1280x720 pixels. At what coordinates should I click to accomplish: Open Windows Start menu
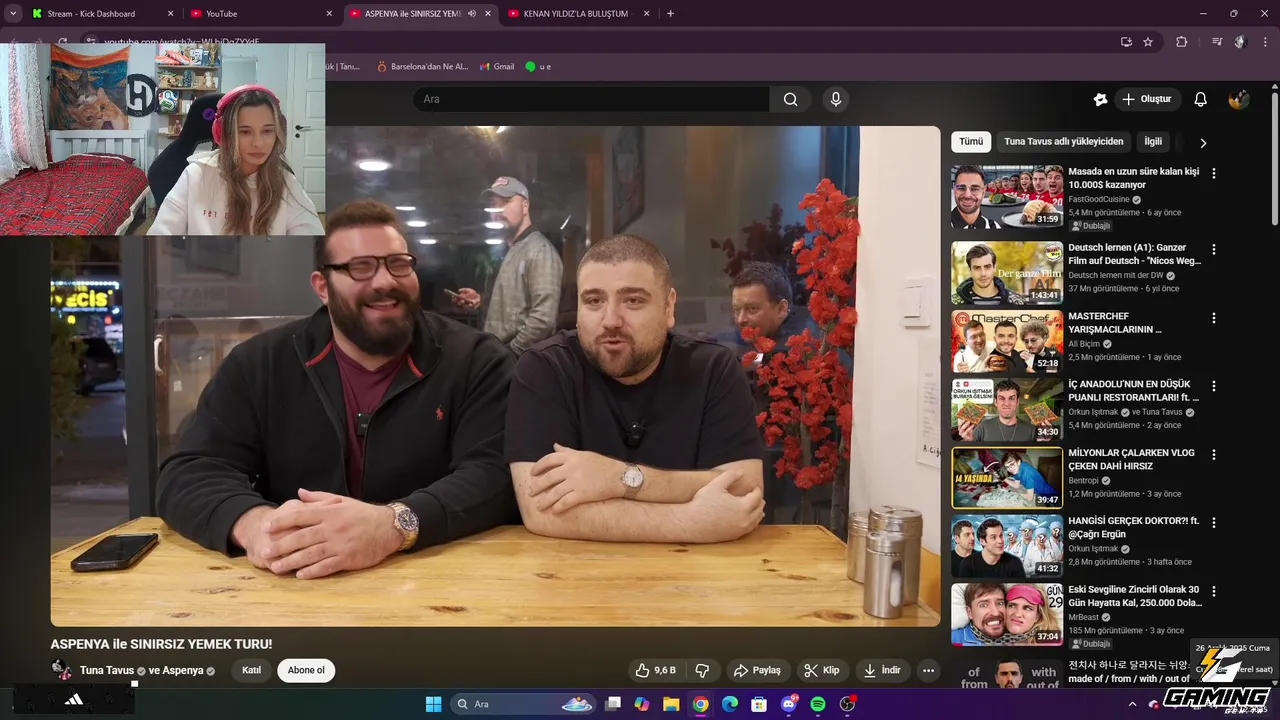433,704
